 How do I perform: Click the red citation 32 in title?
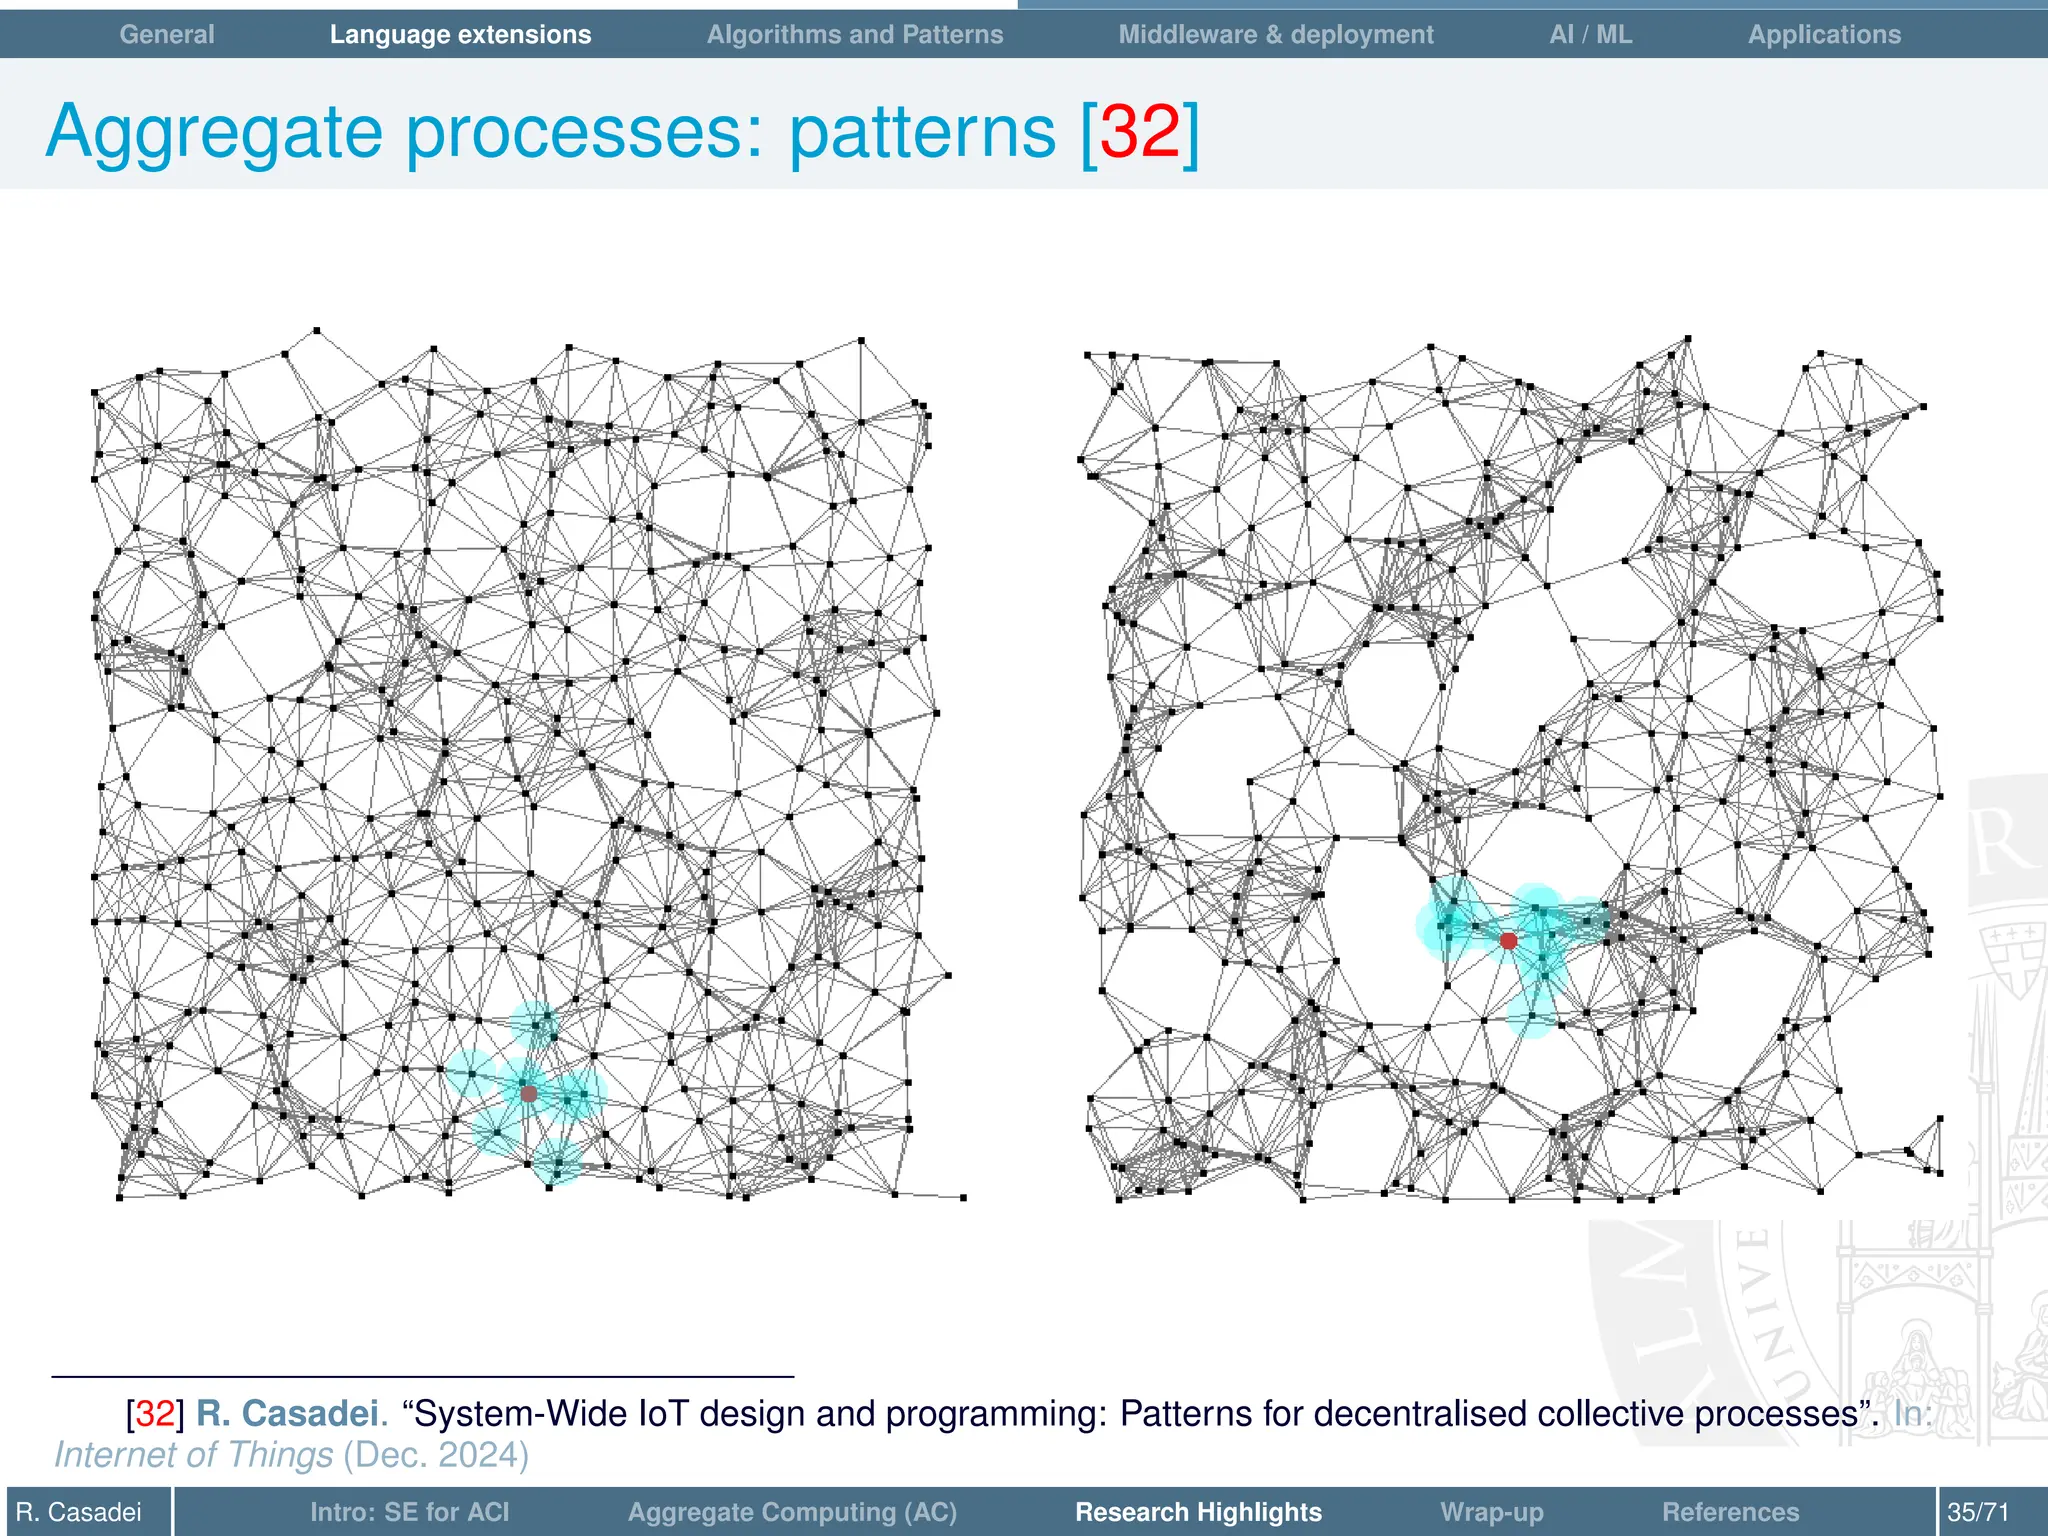(1140, 131)
